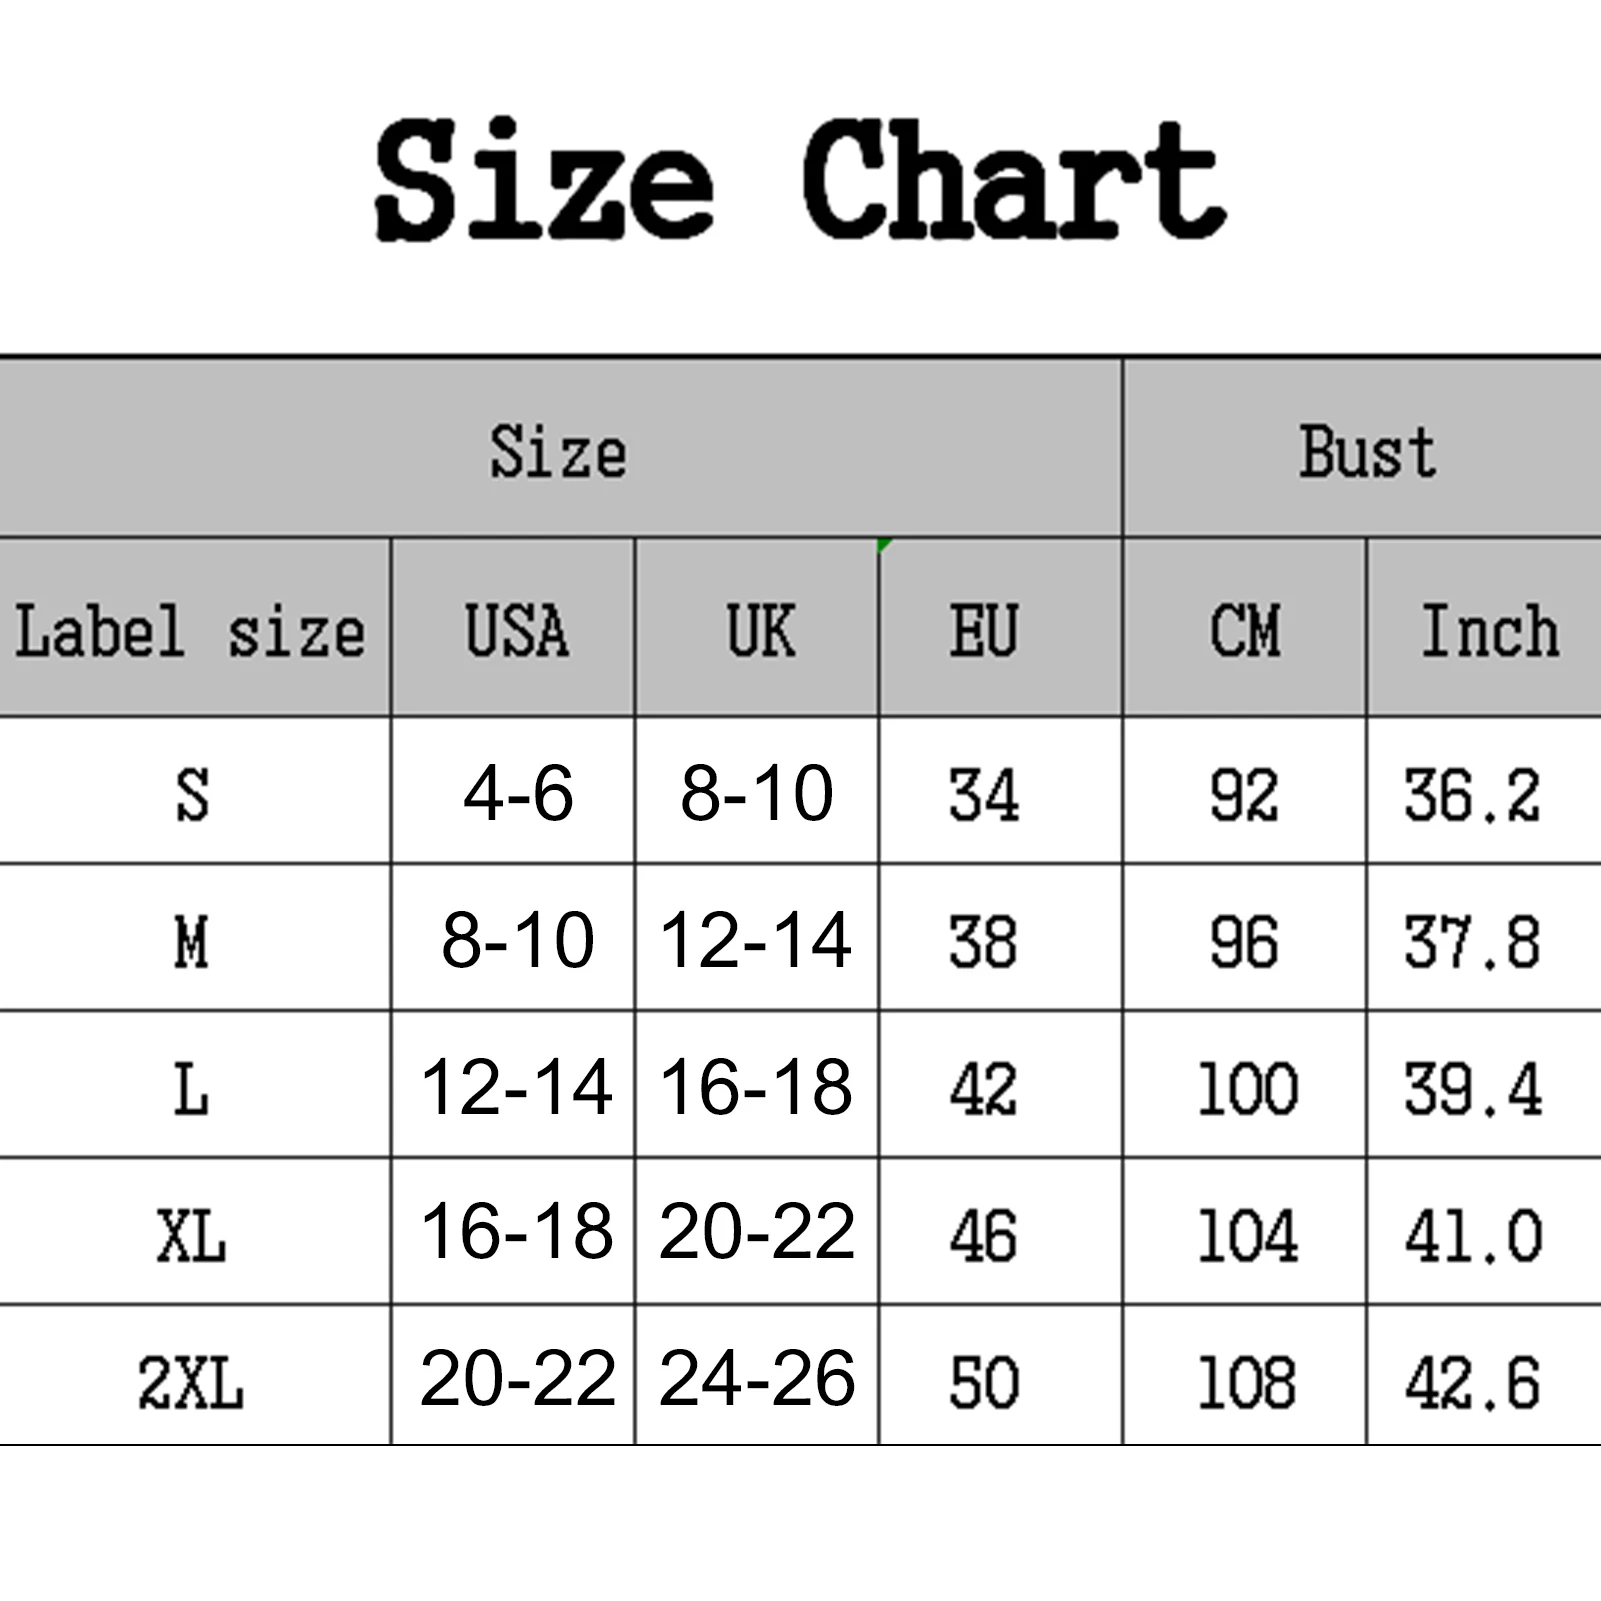
Task: Select the 100 CM bust cell
Action: [1246, 1088]
